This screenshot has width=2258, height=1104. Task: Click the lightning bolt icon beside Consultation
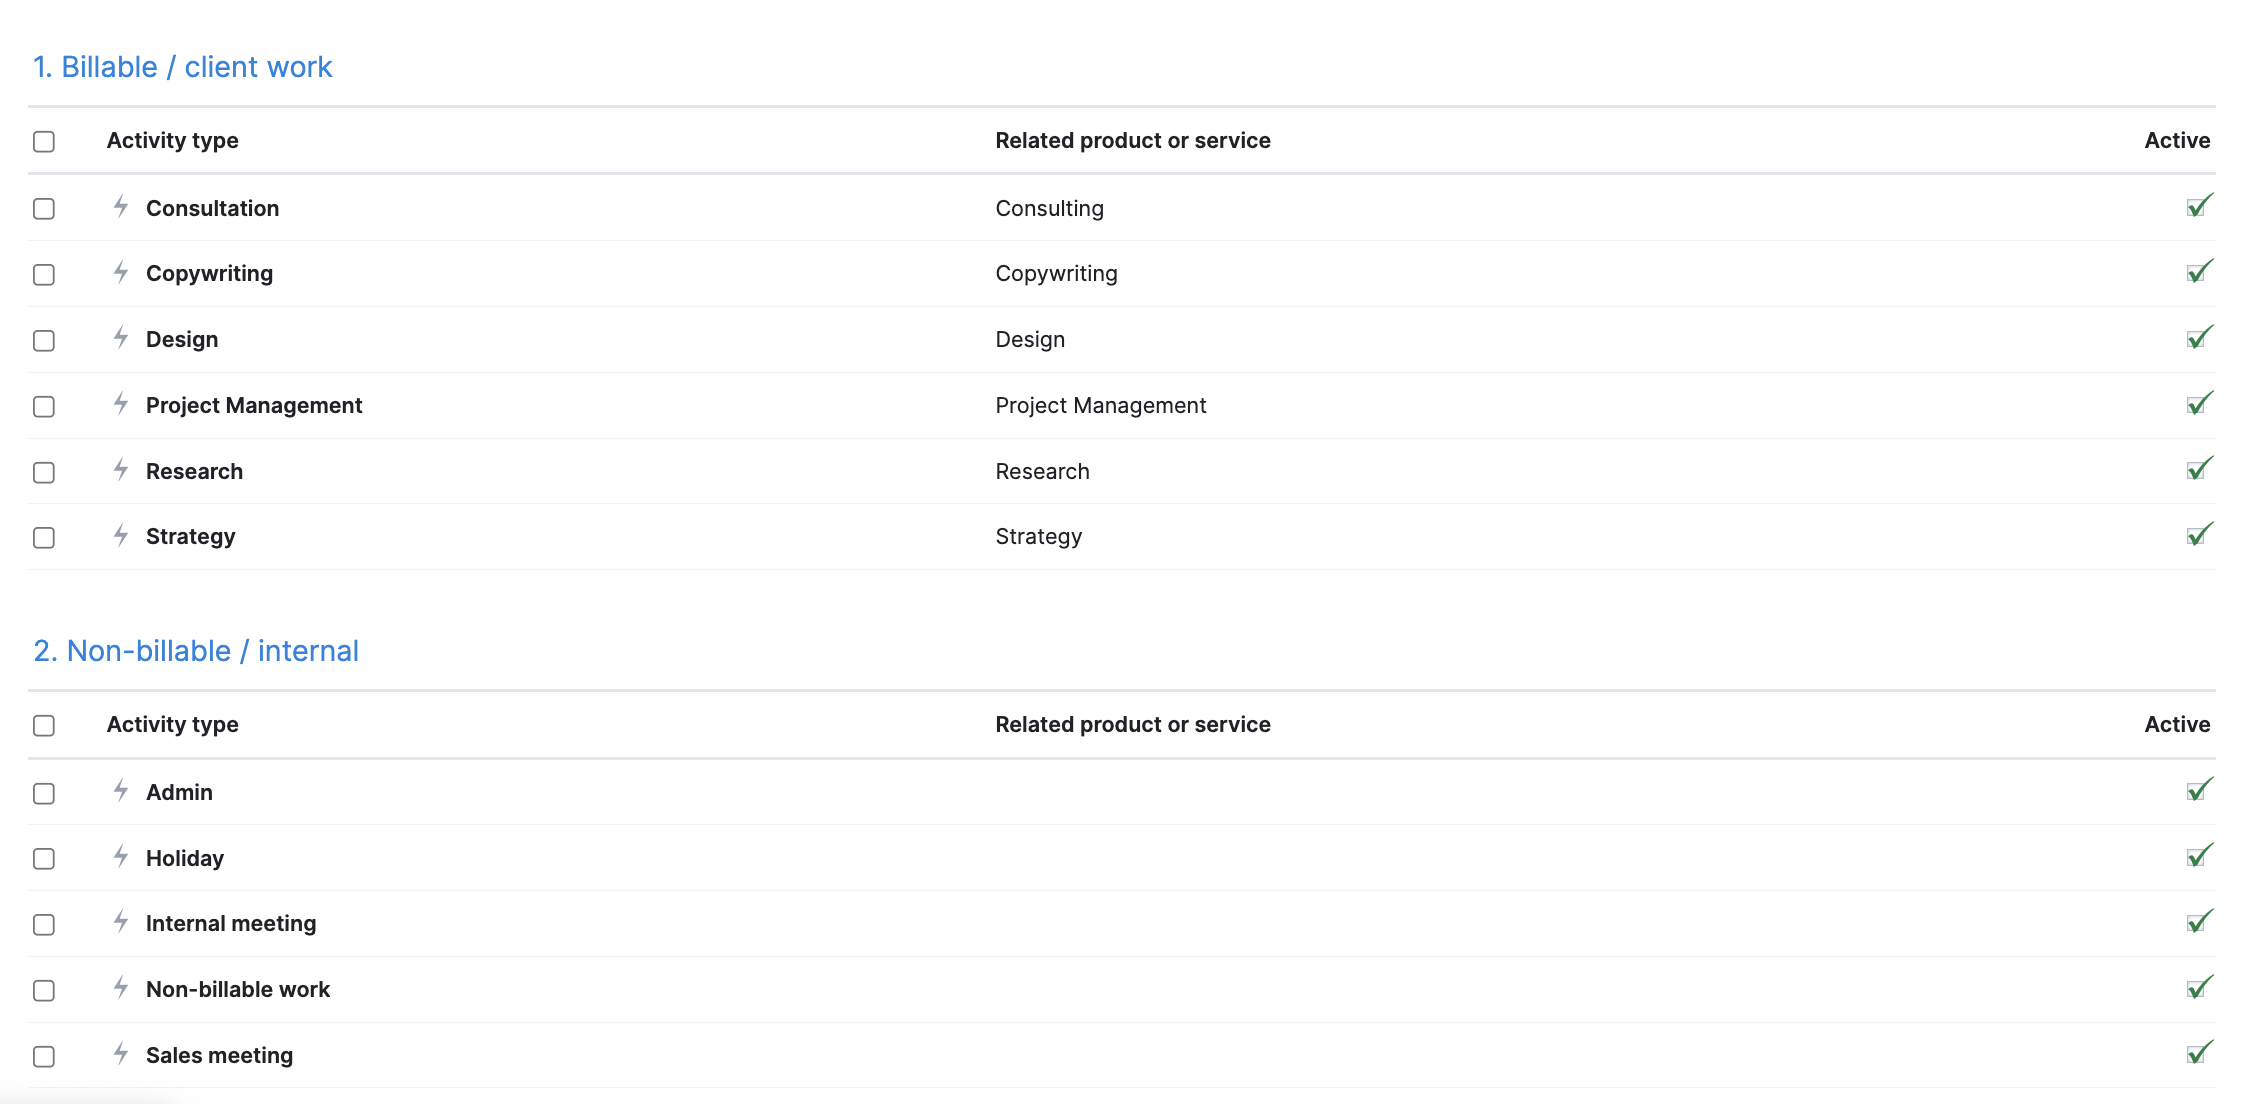pyautogui.click(x=121, y=207)
